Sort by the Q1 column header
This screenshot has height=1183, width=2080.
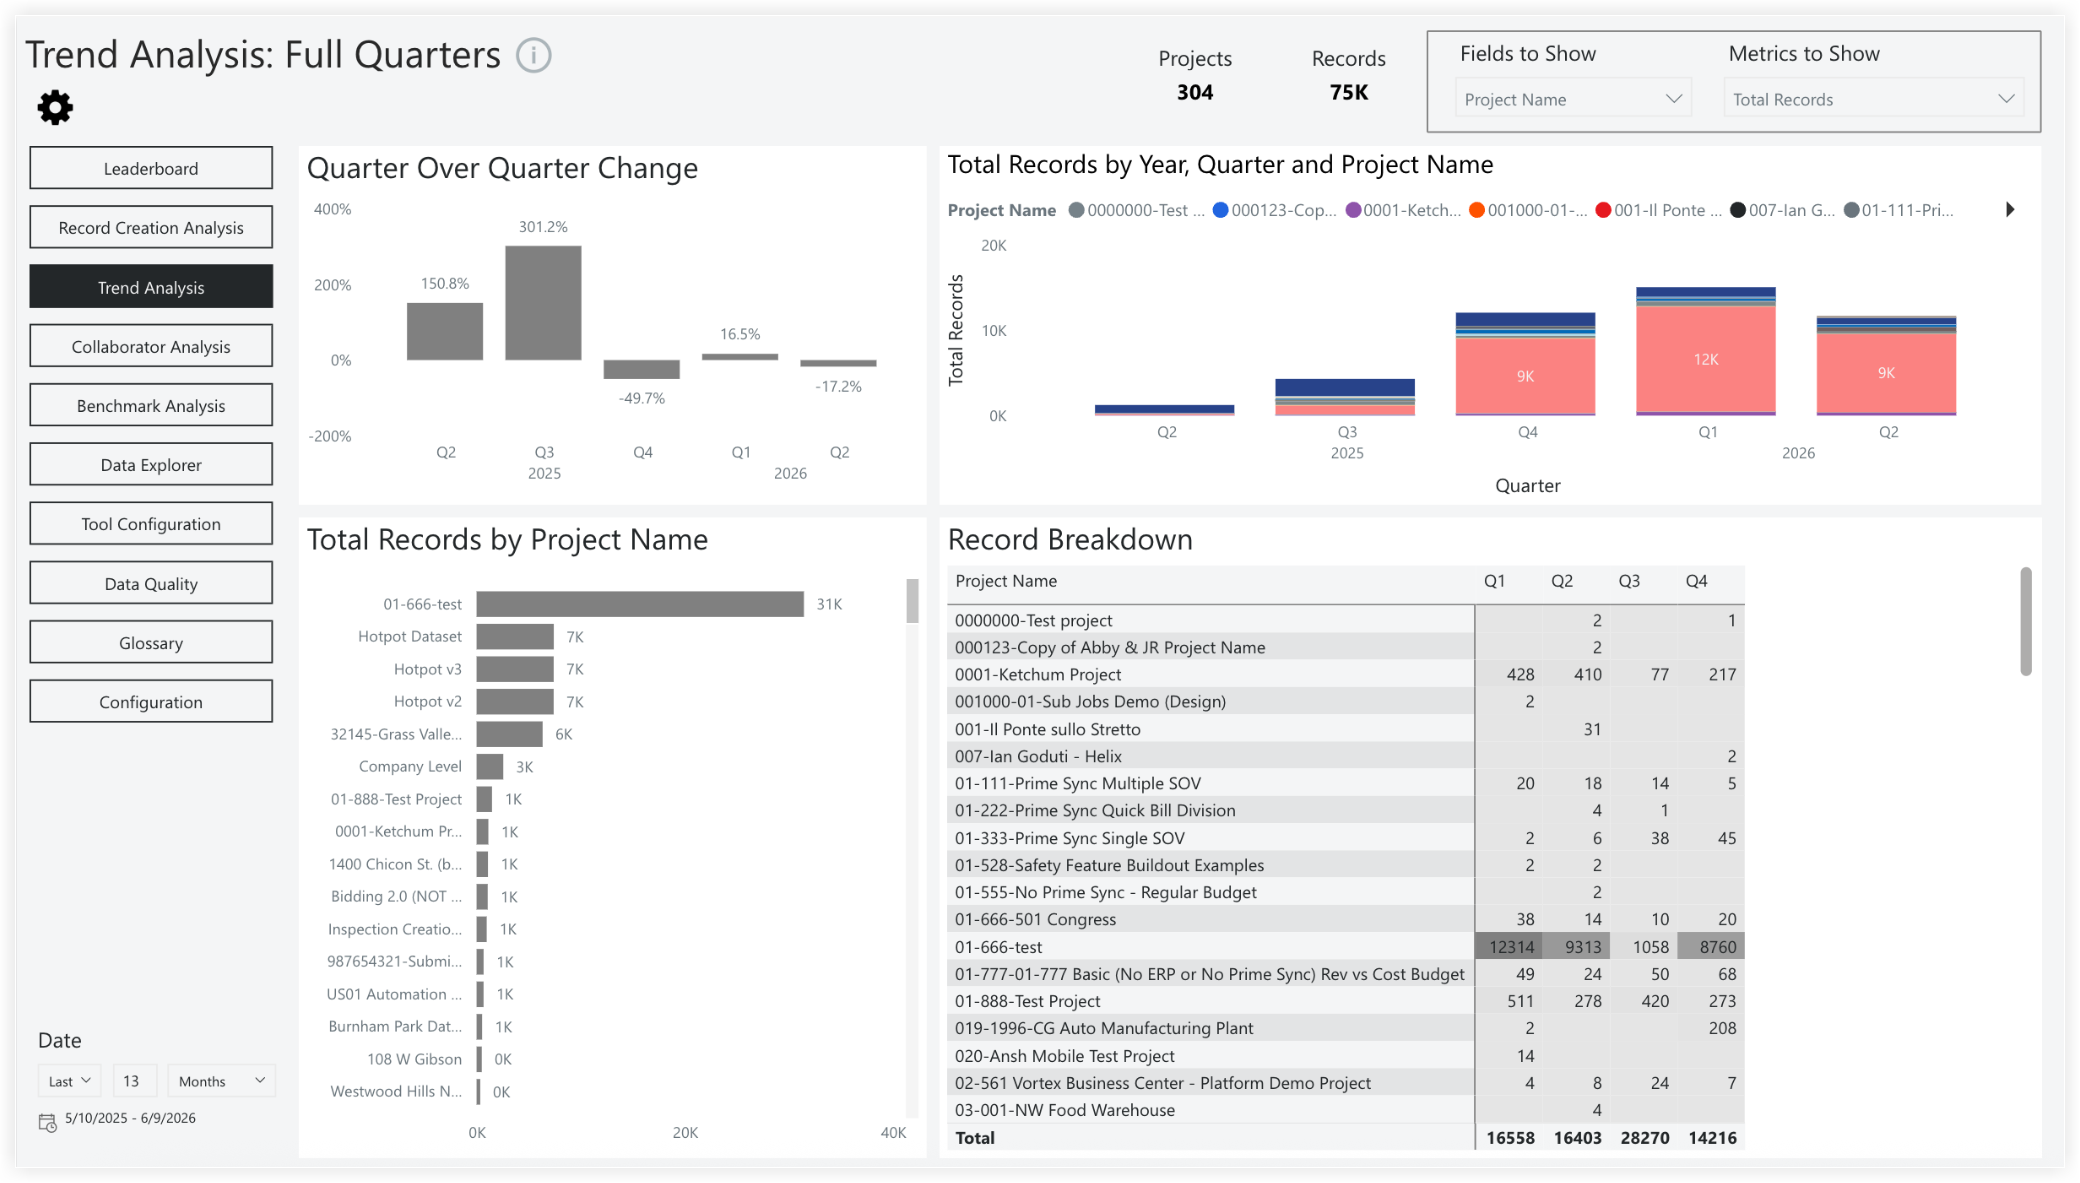point(1494,581)
